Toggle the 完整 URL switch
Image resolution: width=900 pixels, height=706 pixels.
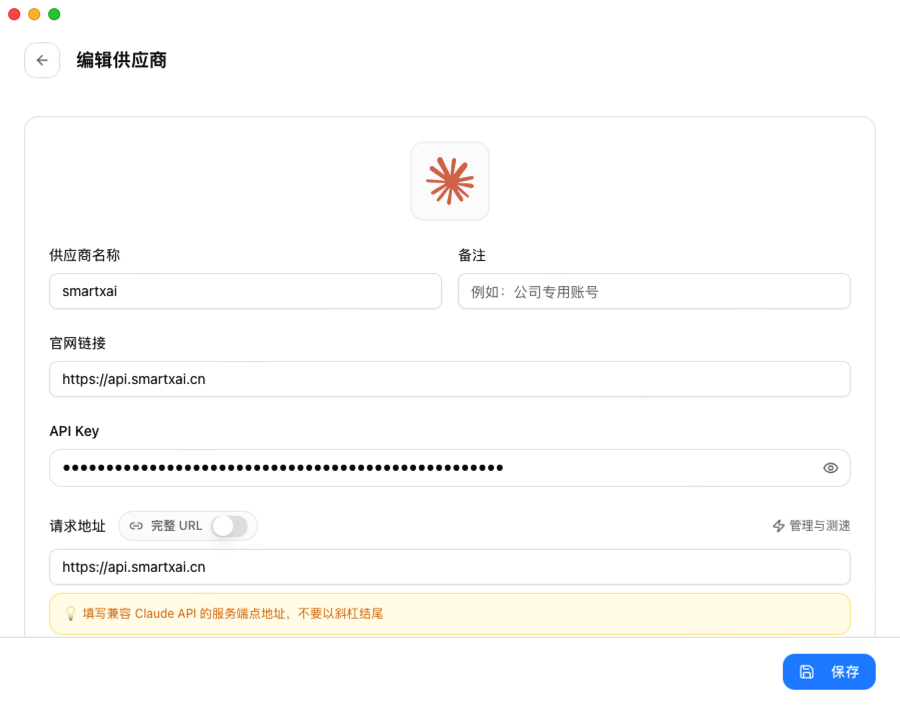(x=230, y=526)
